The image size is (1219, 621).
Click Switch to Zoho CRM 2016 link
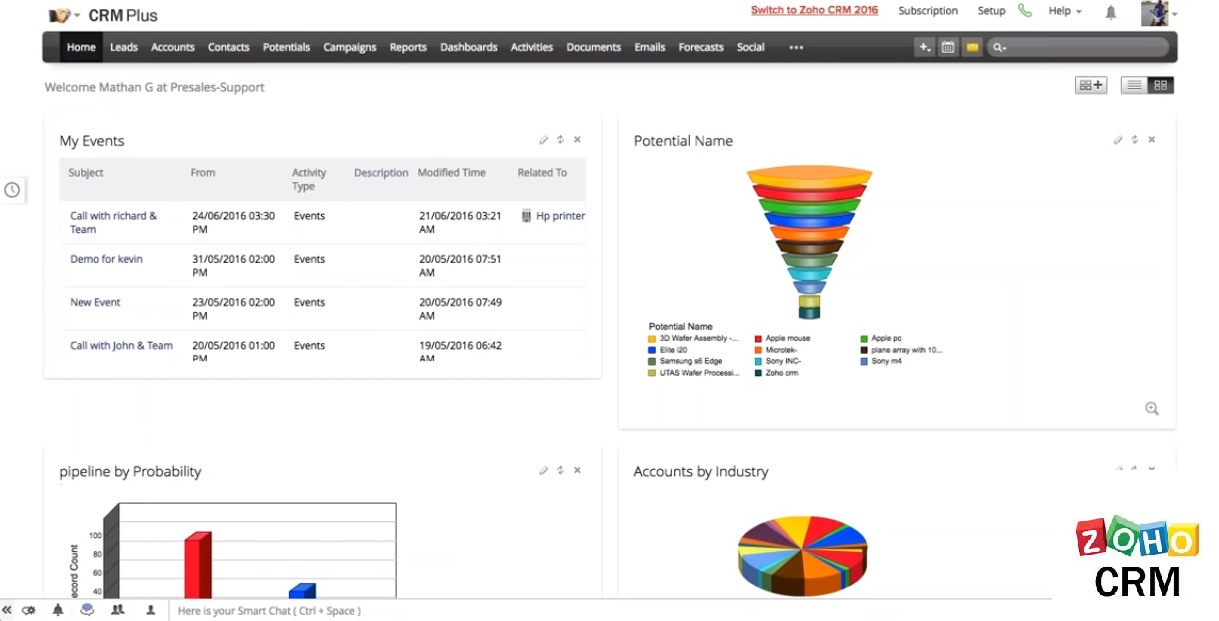(815, 10)
